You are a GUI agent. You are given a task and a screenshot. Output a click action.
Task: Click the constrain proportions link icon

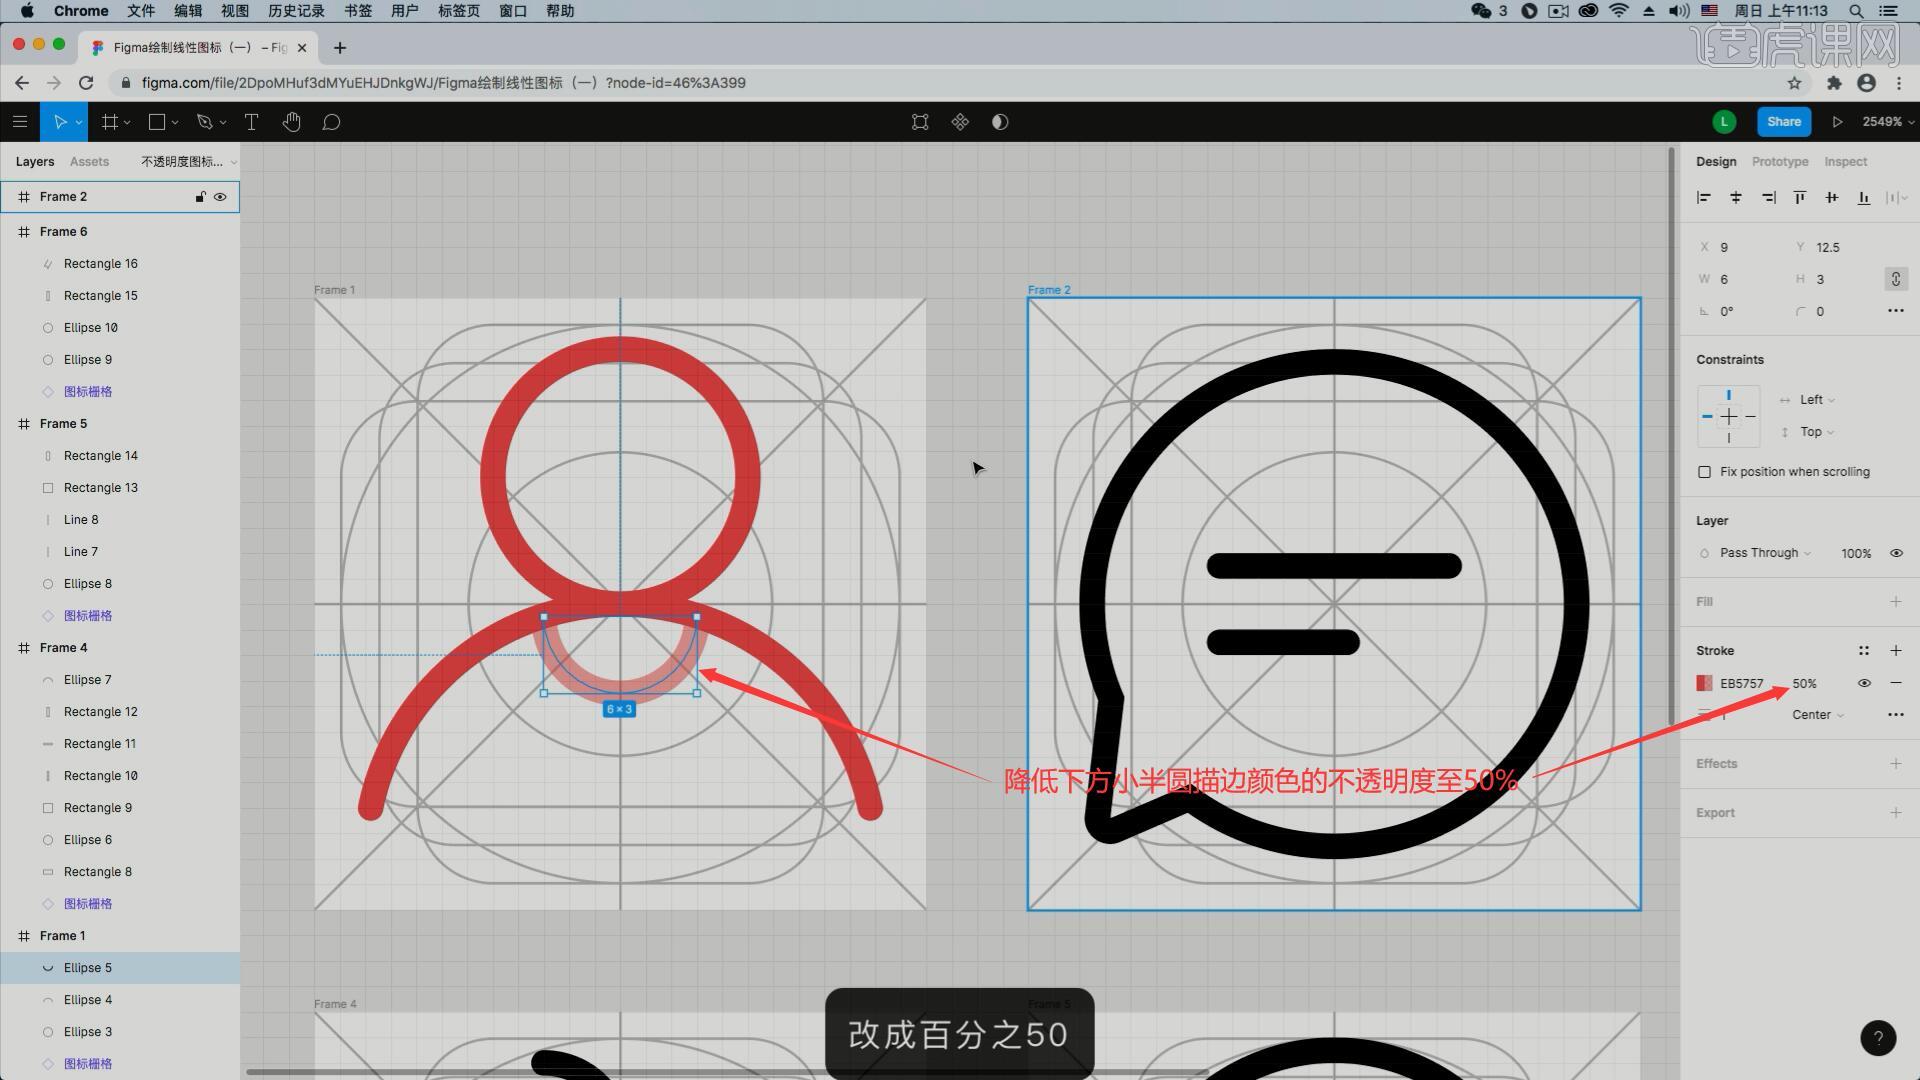click(x=1896, y=279)
